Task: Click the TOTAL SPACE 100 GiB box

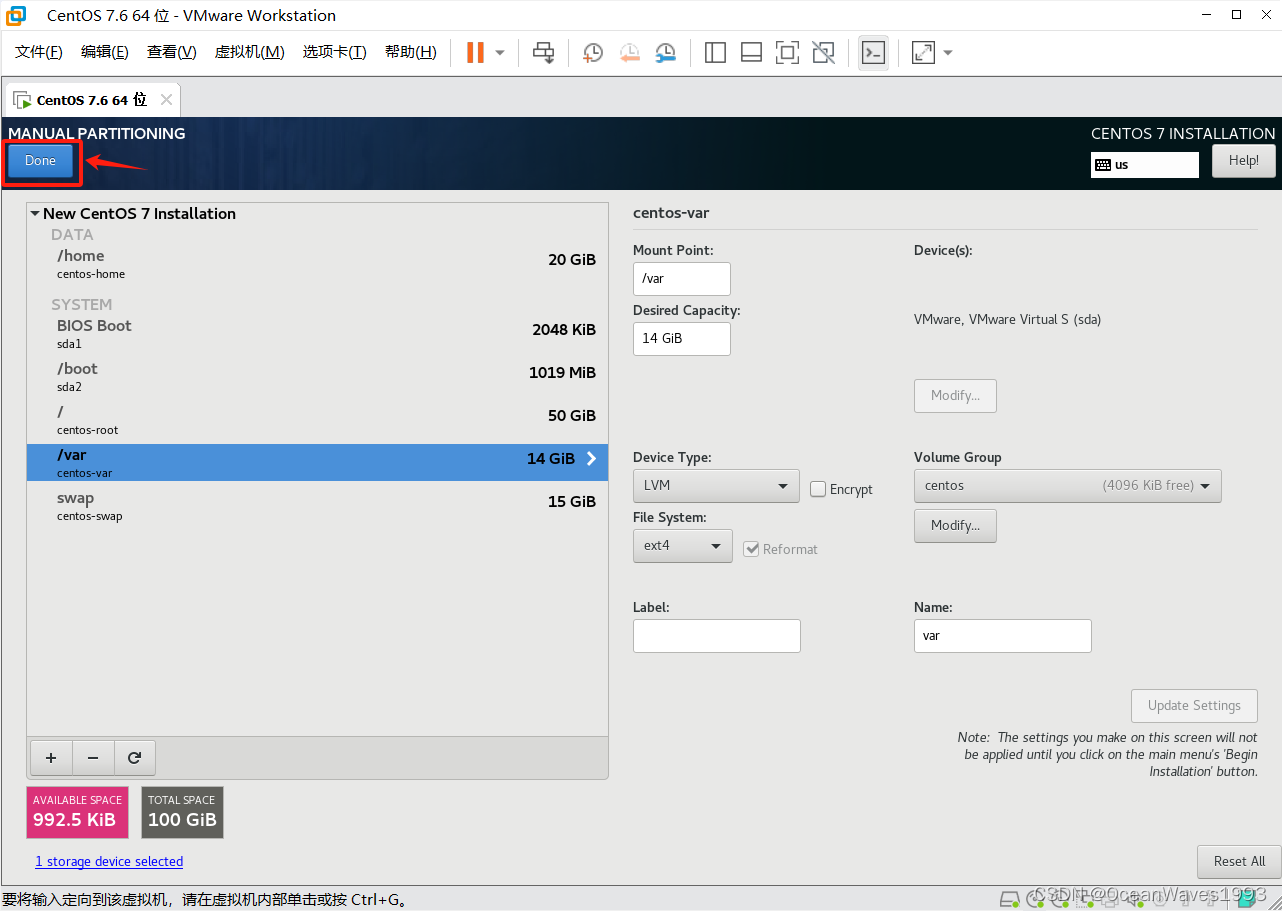Action: [182, 812]
